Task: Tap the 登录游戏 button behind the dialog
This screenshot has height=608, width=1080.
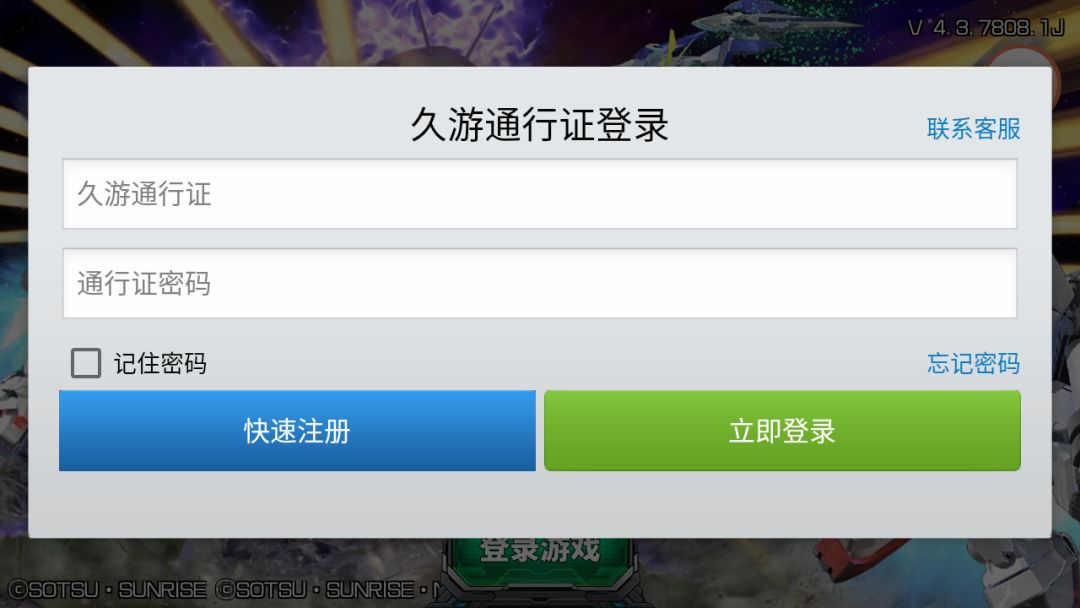Action: coord(540,551)
